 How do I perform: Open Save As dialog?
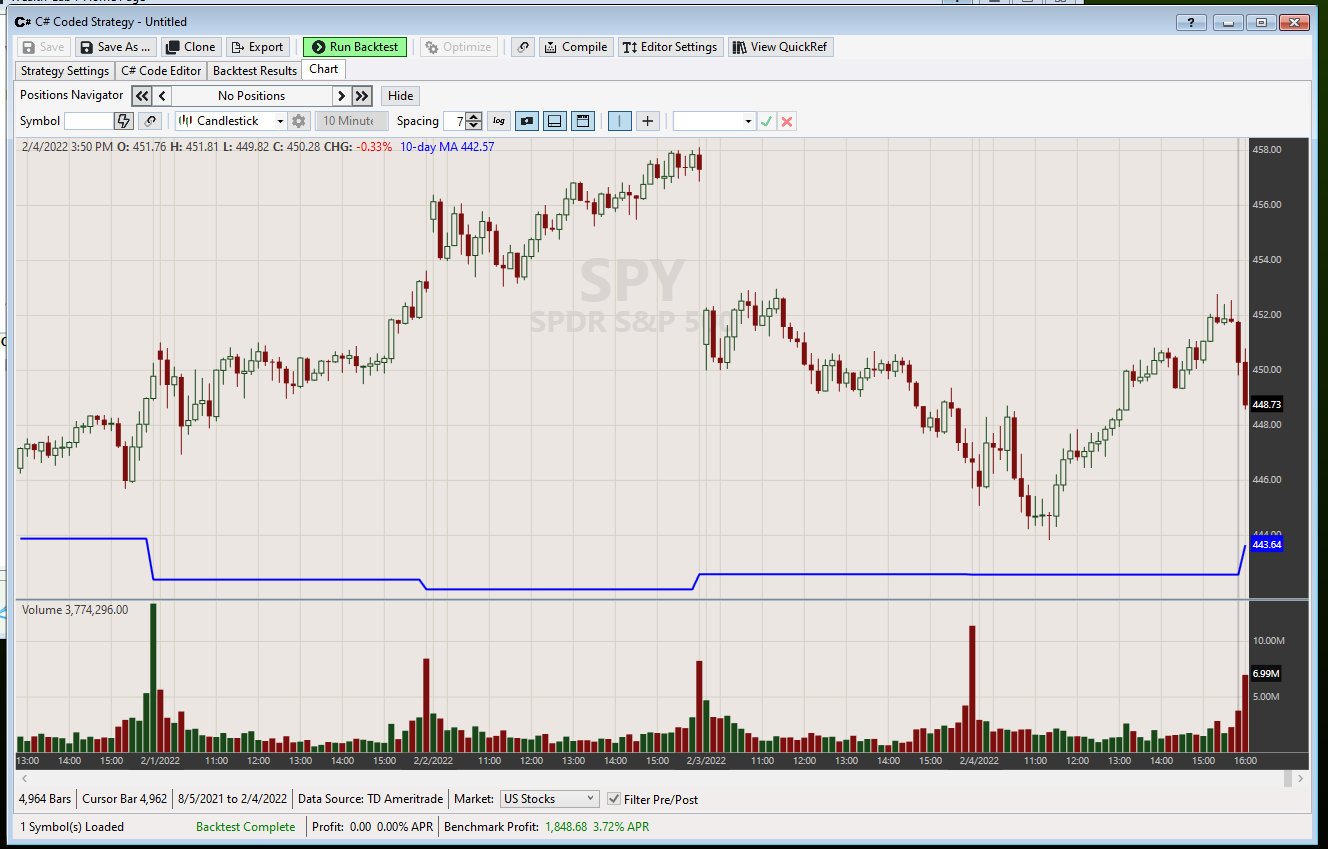point(115,47)
